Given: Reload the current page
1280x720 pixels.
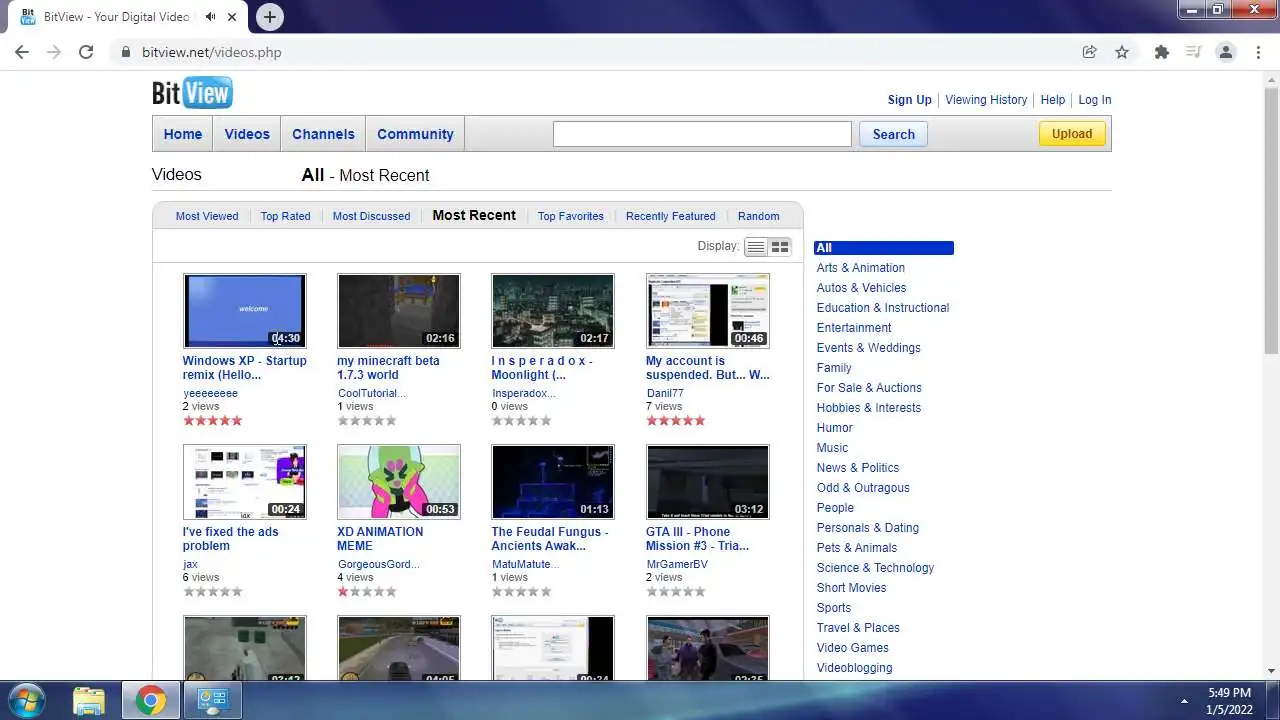Looking at the screenshot, I should pyautogui.click(x=86, y=52).
